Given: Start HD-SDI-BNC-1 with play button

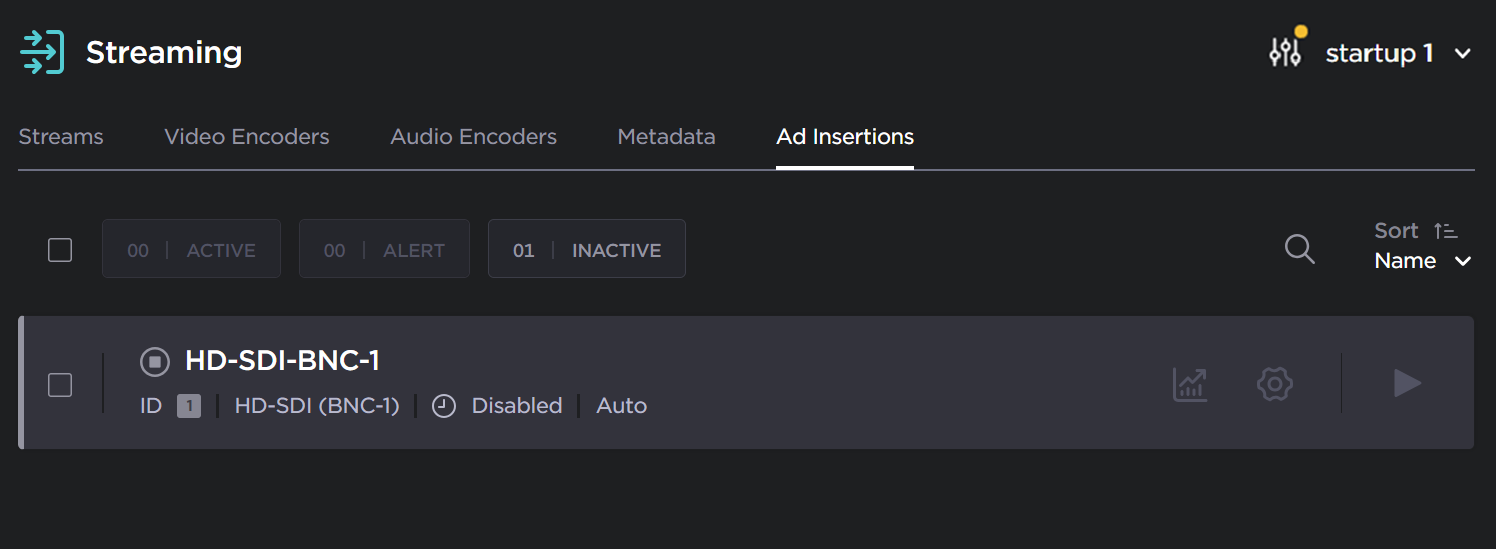Looking at the screenshot, I should pyautogui.click(x=1407, y=383).
